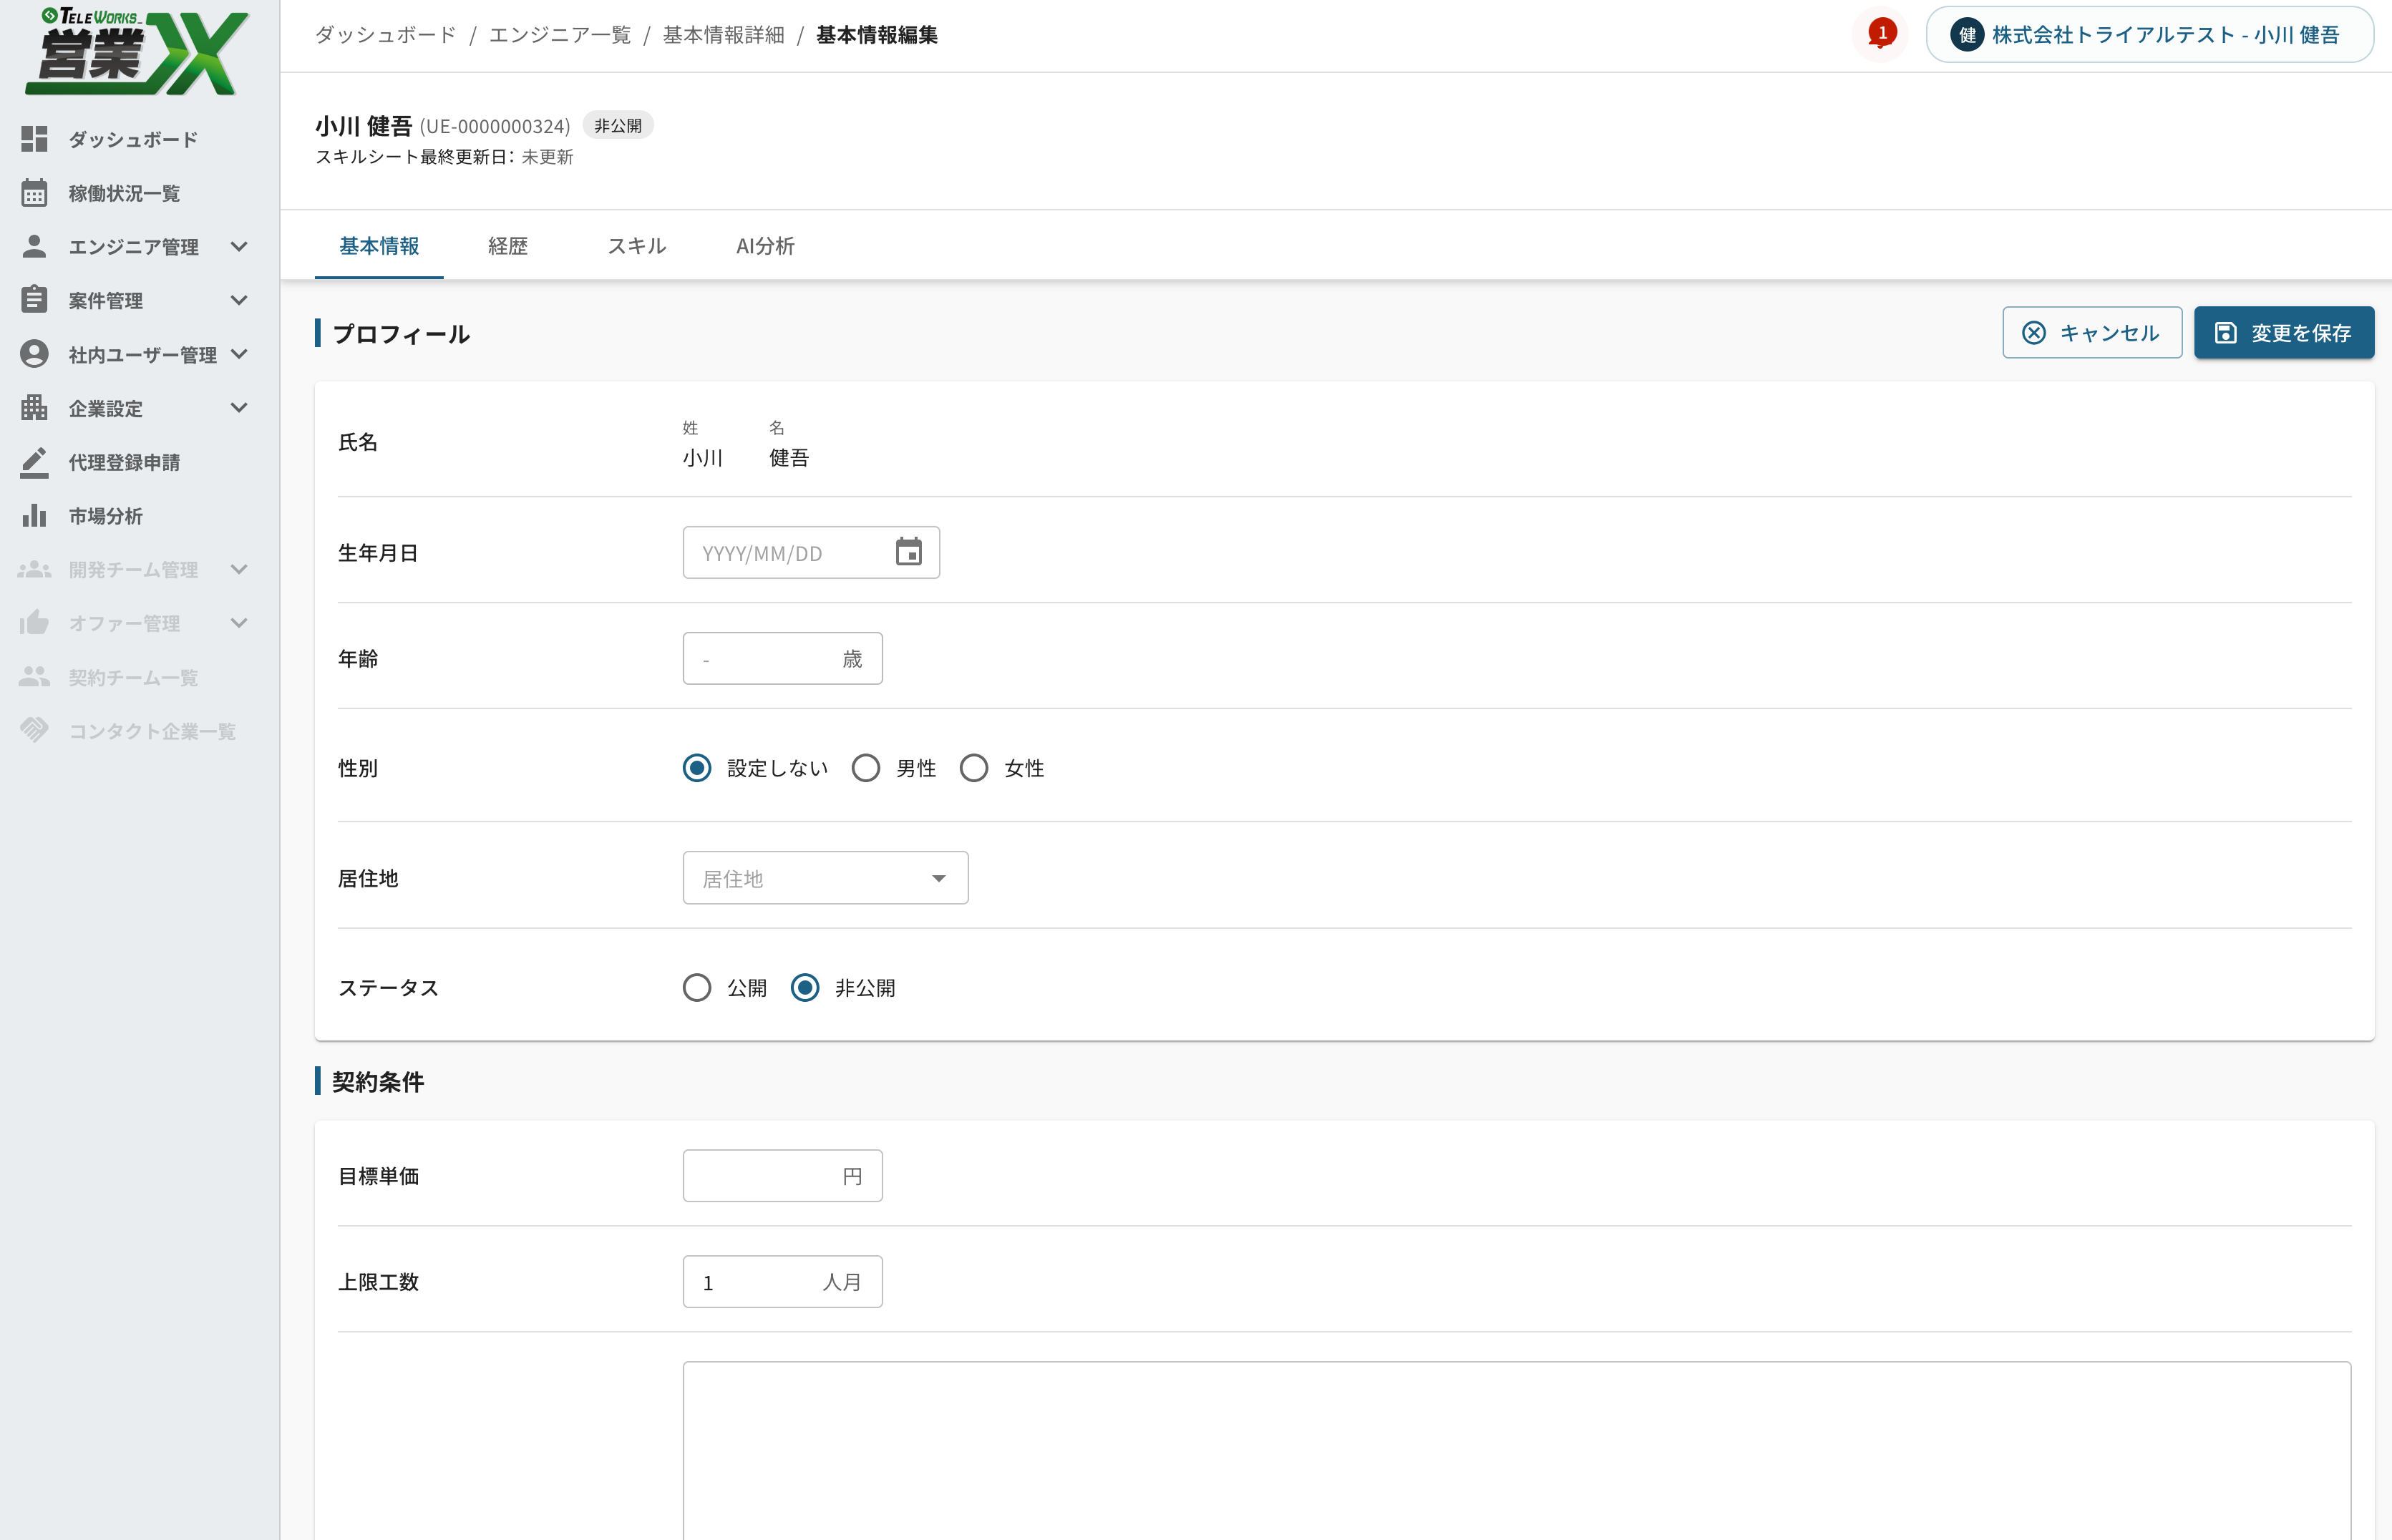Click the 市場分析 bar chart icon

point(34,516)
